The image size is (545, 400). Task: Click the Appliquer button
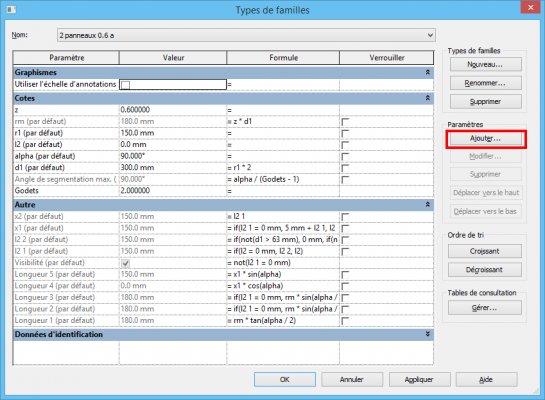click(419, 379)
